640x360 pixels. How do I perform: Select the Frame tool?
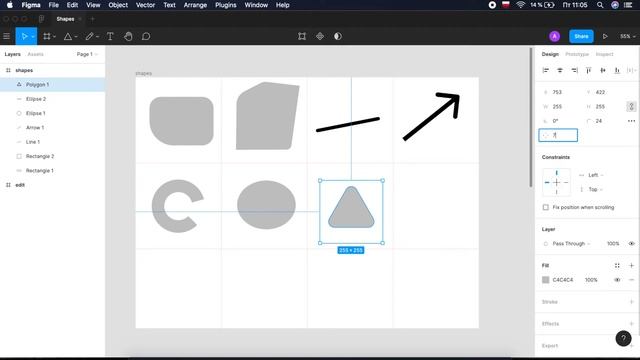pos(47,36)
